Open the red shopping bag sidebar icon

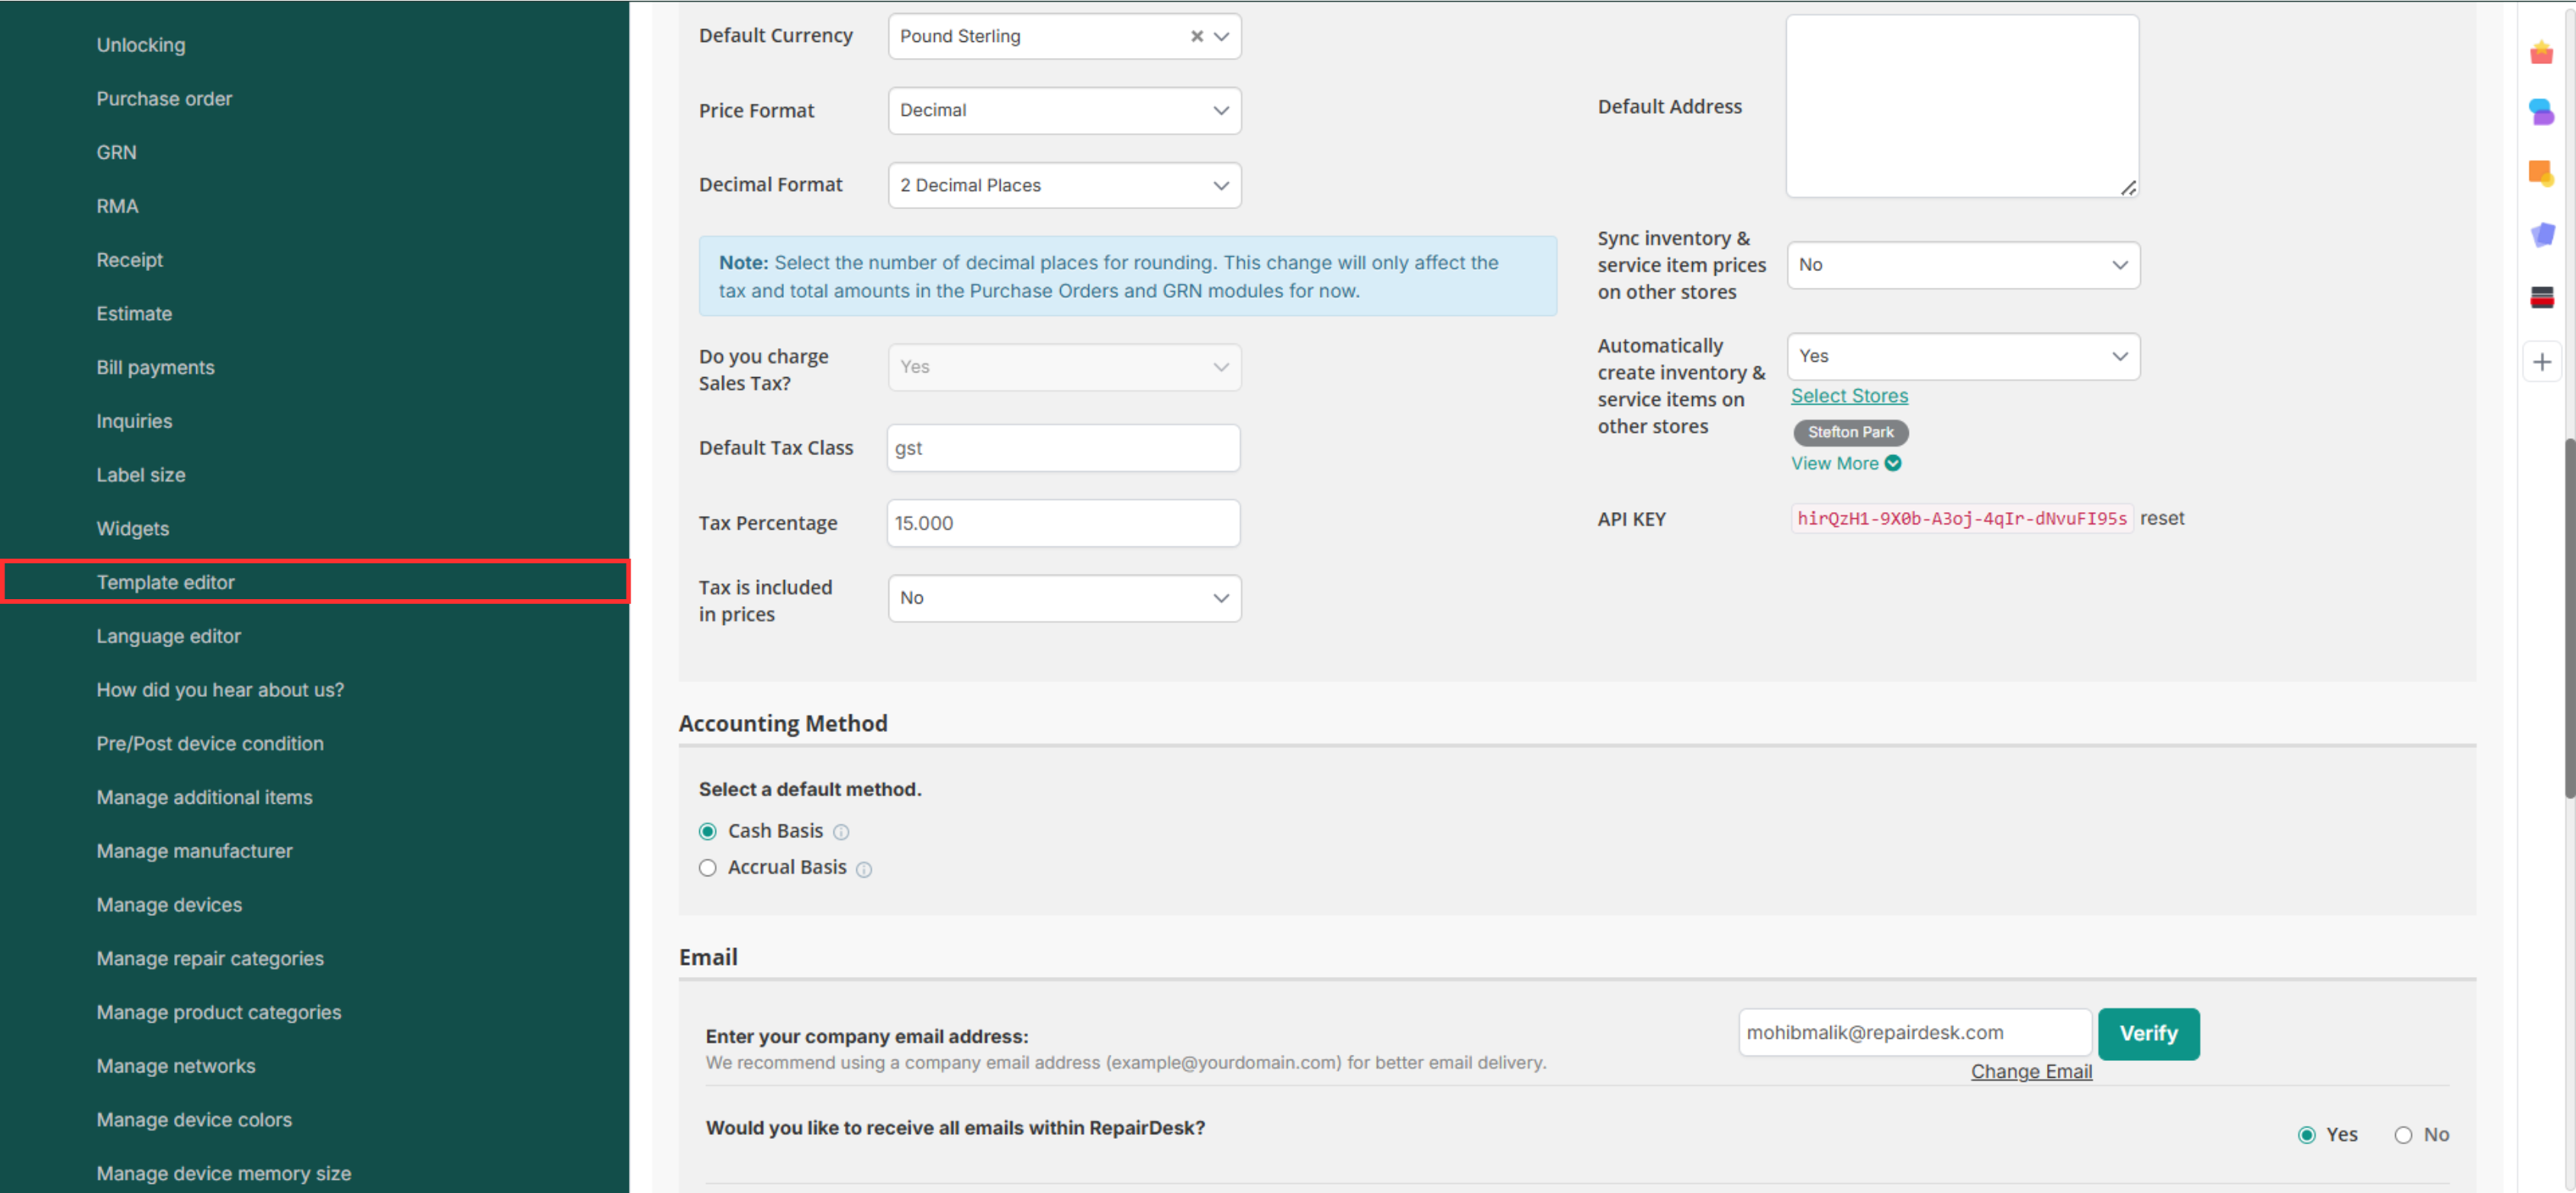tap(2541, 52)
